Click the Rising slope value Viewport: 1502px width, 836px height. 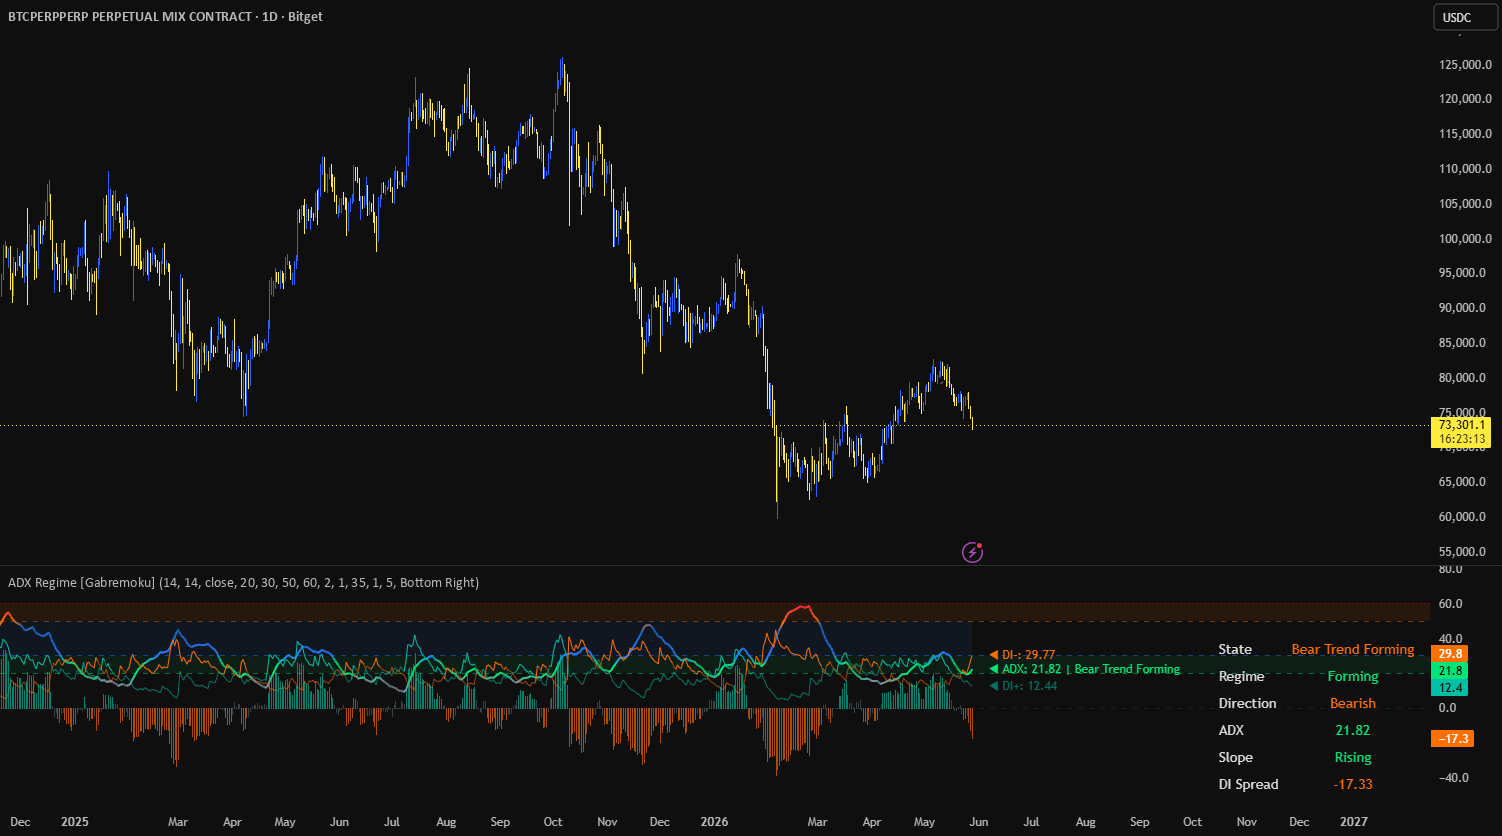1353,758
